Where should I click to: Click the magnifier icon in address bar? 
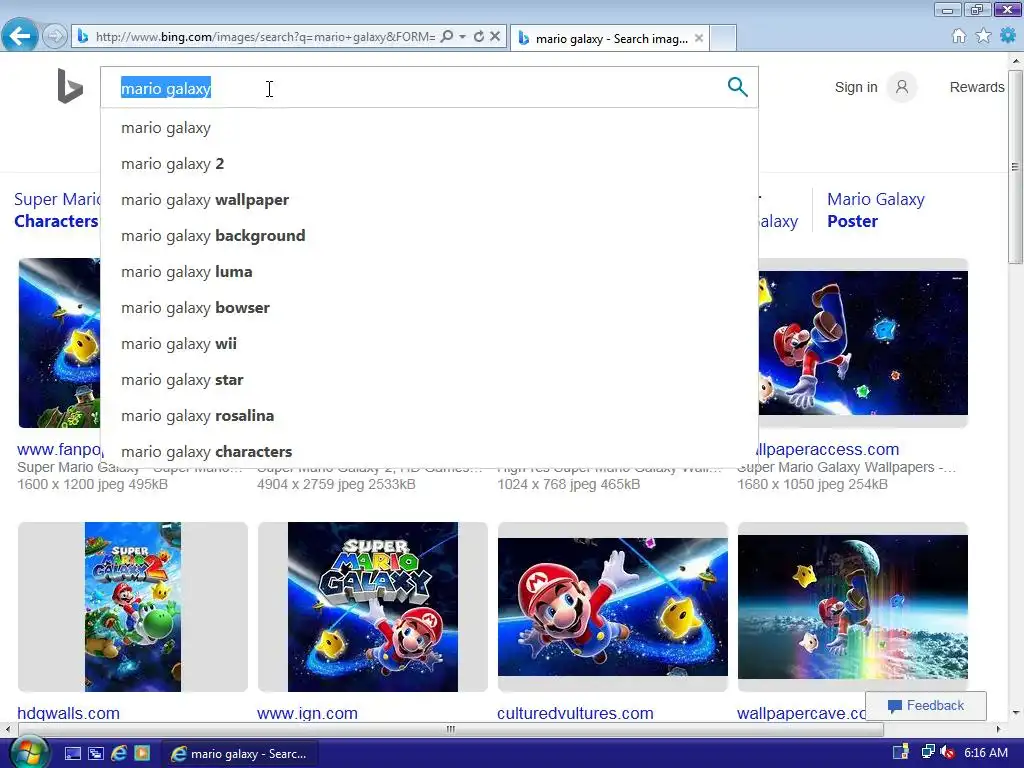(447, 37)
